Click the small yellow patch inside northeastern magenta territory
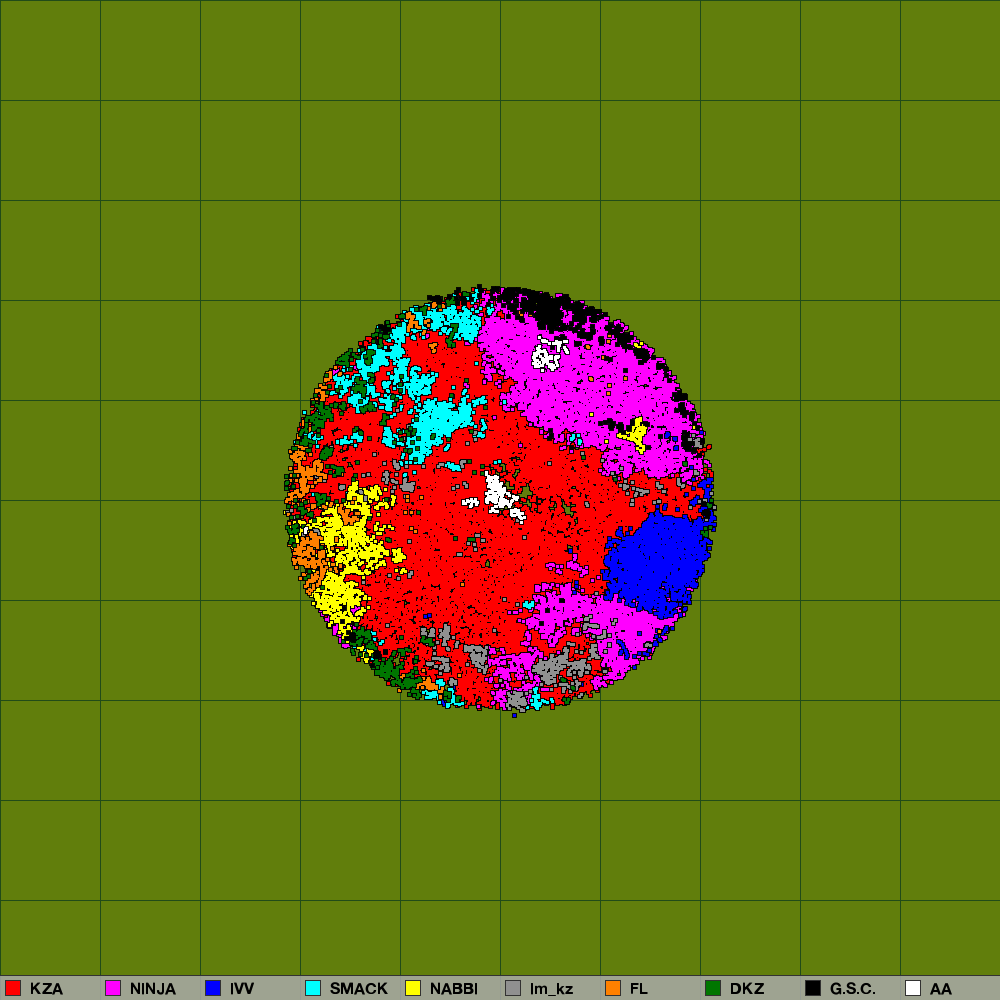 point(634,435)
